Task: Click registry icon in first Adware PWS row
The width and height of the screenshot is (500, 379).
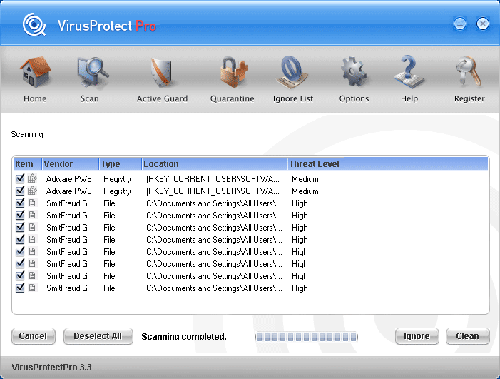Action: pos(32,179)
